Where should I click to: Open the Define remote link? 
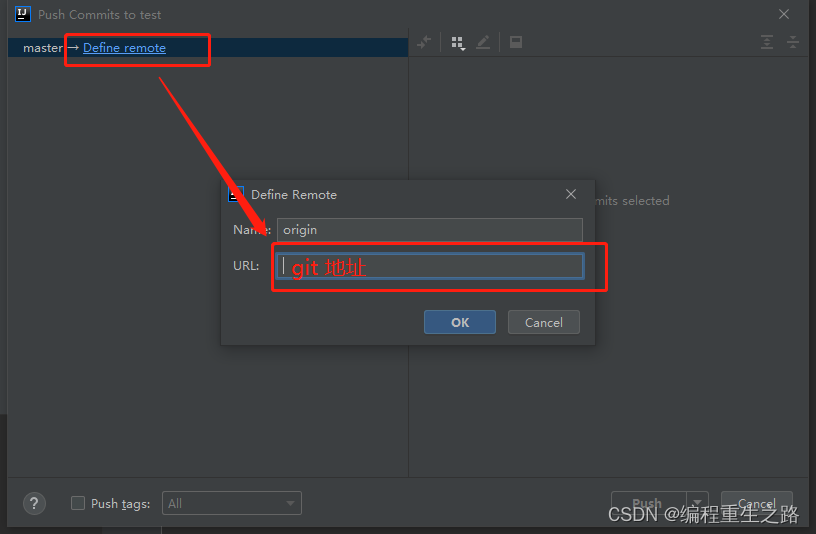click(124, 48)
